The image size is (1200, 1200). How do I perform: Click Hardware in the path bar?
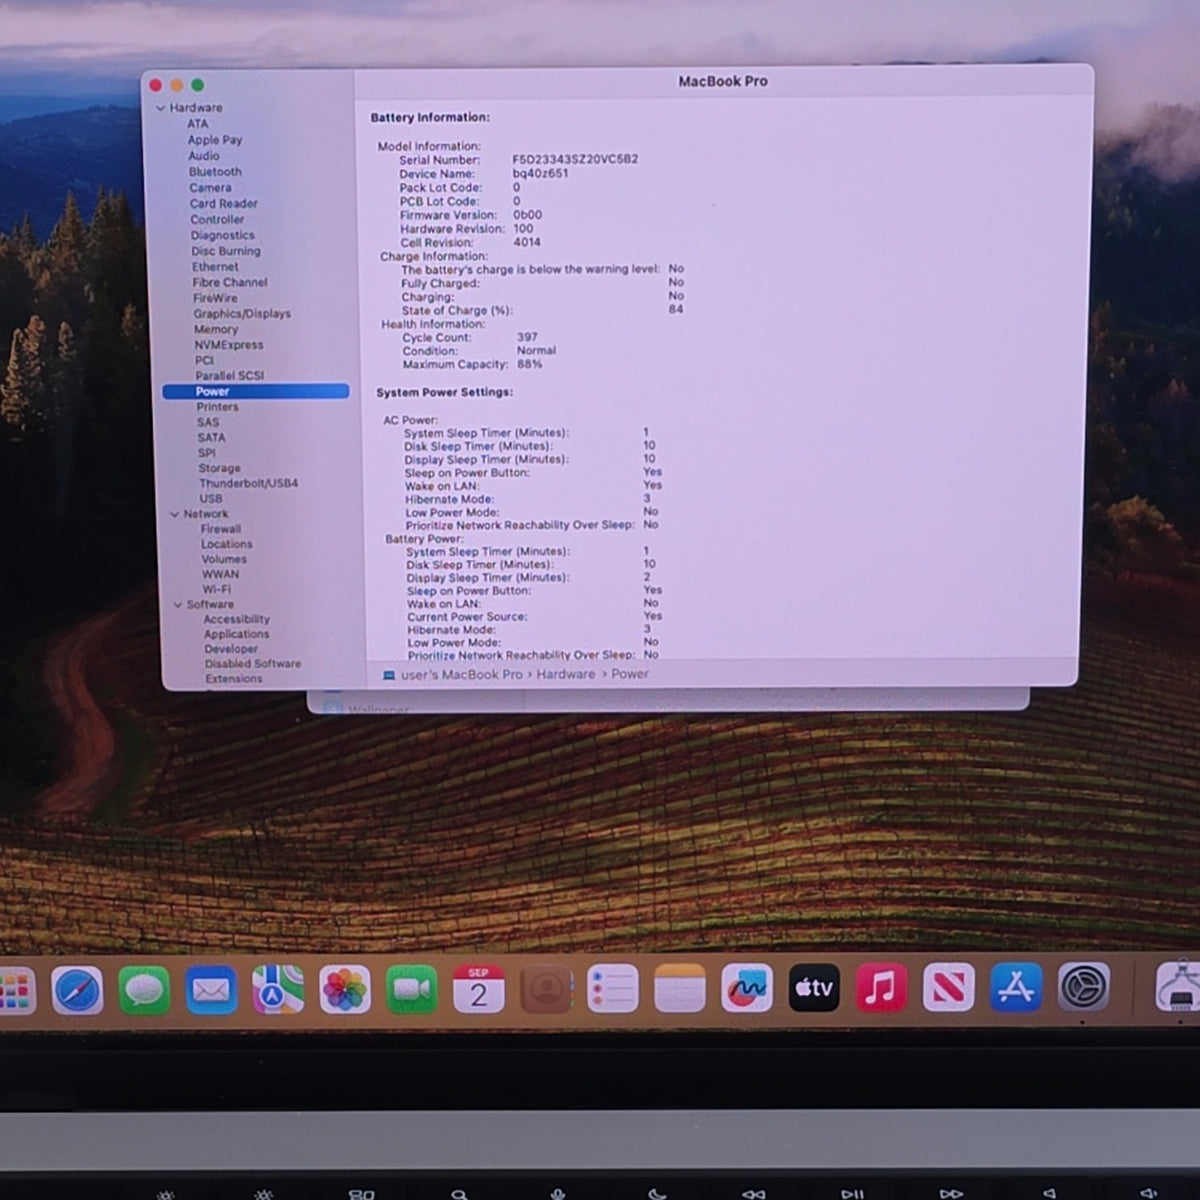tap(565, 674)
